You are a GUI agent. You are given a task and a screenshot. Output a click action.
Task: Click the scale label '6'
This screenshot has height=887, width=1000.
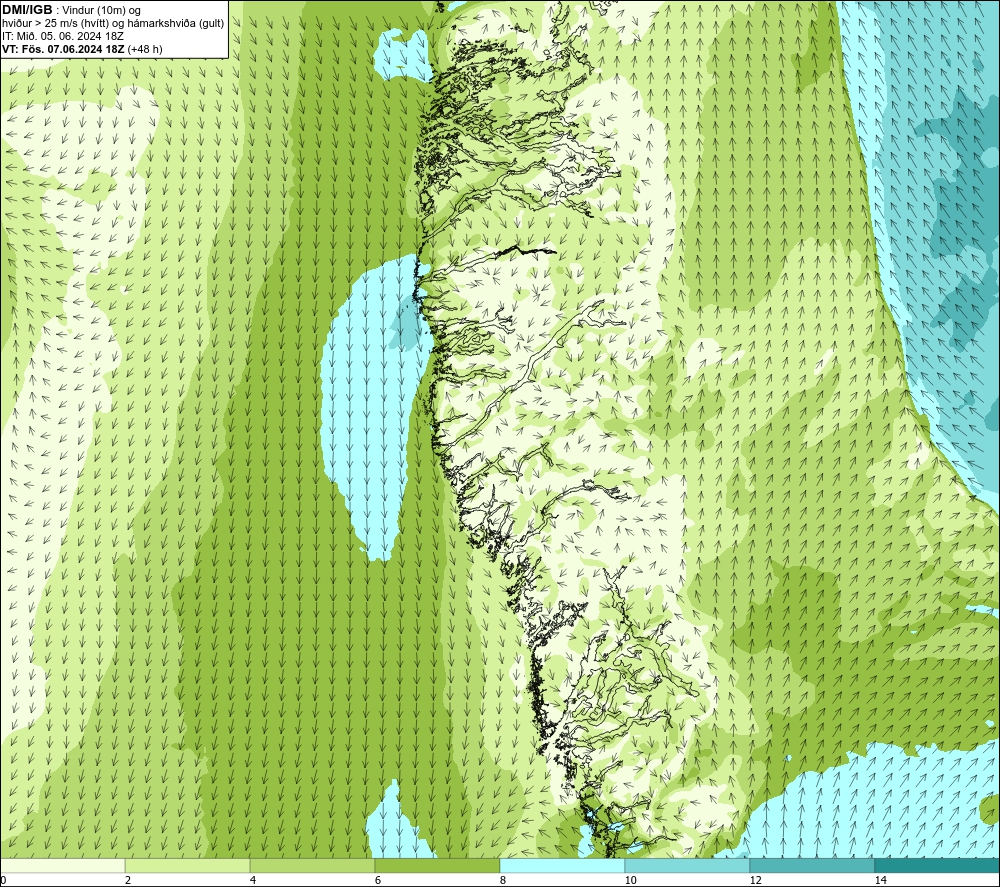coord(378,880)
